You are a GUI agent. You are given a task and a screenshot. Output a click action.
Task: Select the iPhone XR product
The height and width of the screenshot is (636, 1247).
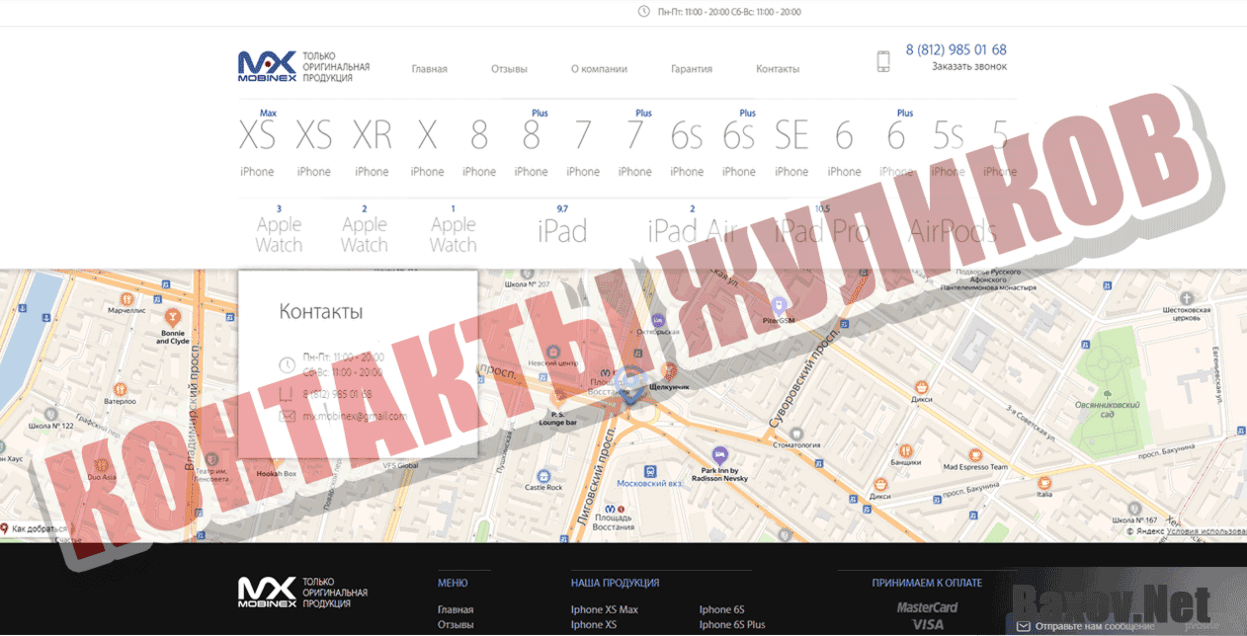[x=372, y=143]
